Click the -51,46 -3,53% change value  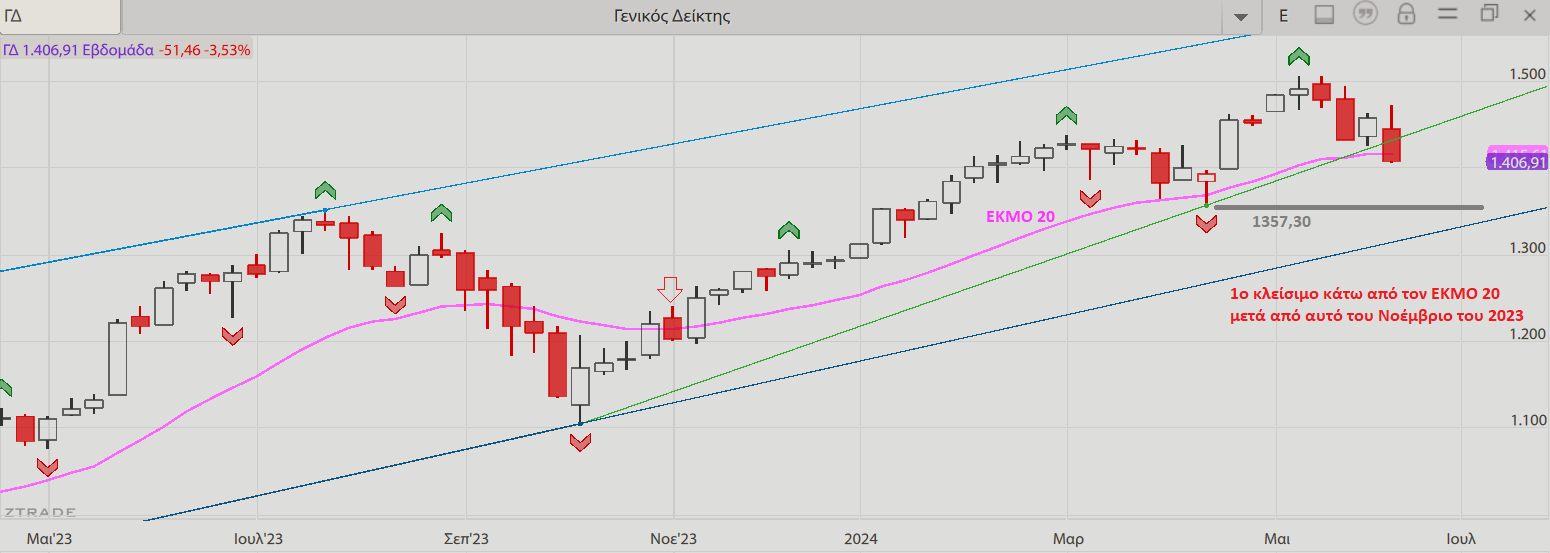[x=205, y=49]
